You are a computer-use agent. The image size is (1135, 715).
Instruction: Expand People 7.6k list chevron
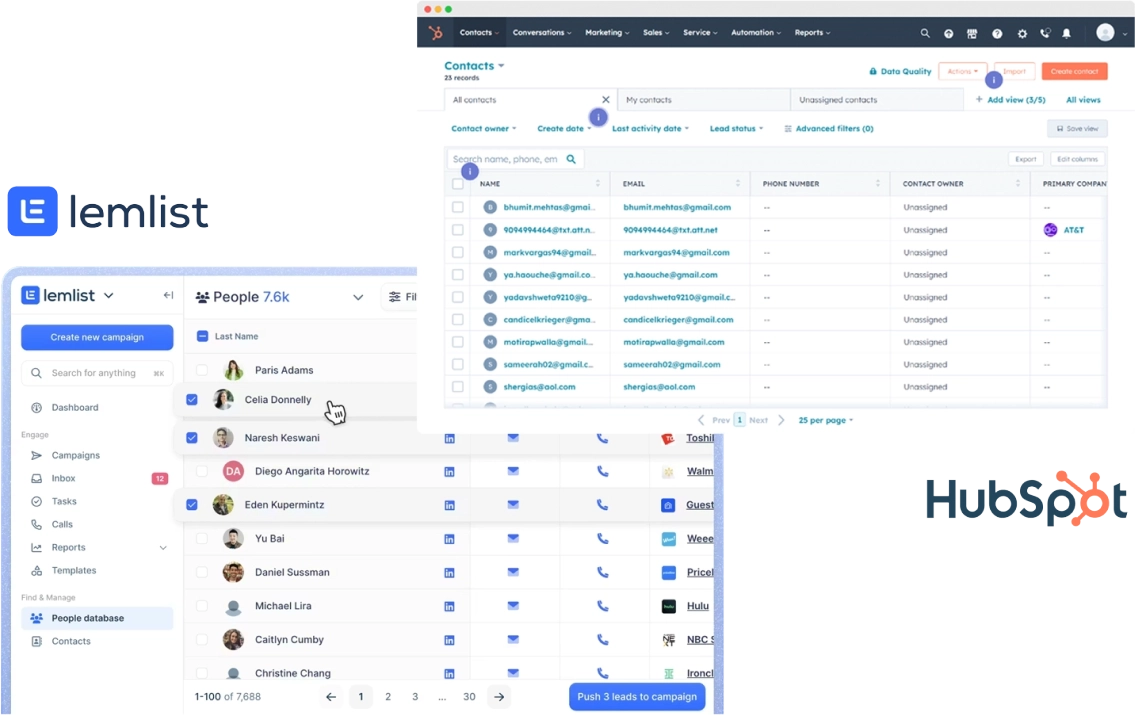(x=358, y=297)
